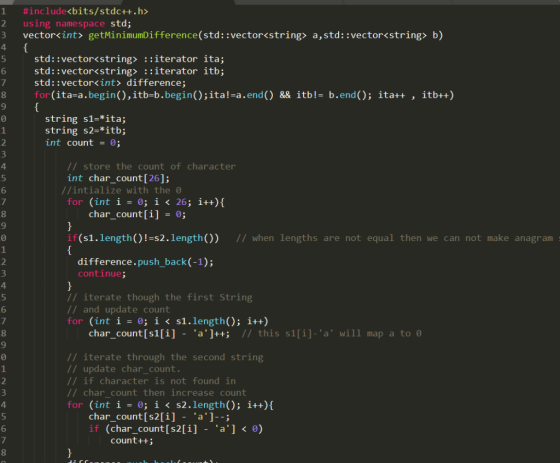Click the 'char_count[s1[i] - 'a']++;' statement
This screenshot has height=463, width=560.
click(x=159, y=333)
